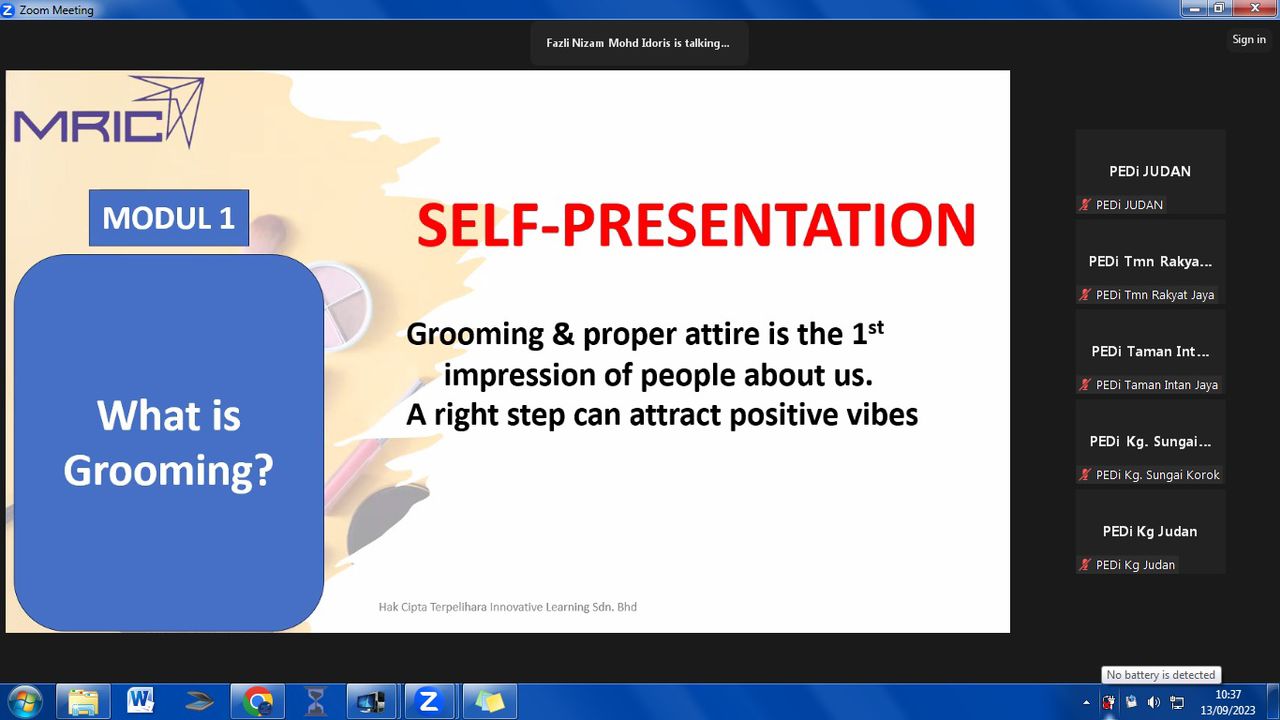The width and height of the screenshot is (1280, 720).
Task: Select PEDi Tmn Rakyat Jaya video tile
Action: tap(1150, 261)
